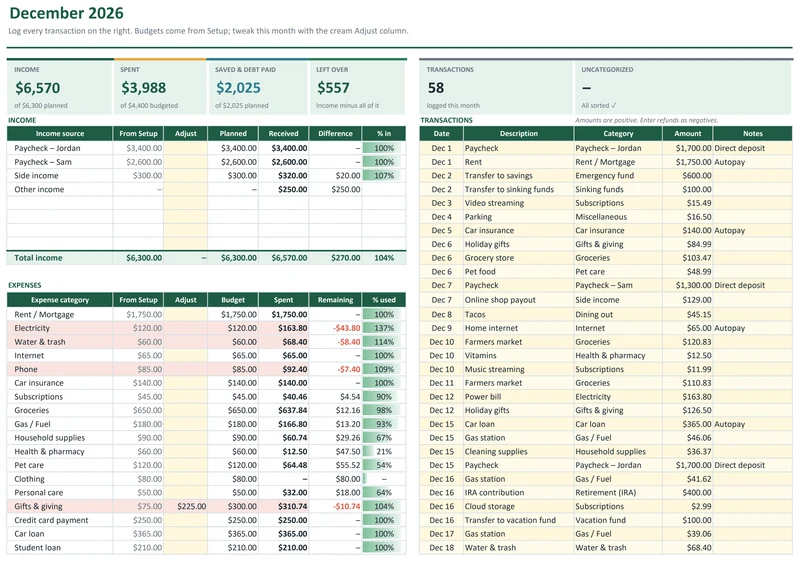Click the Transactions count 58
This screenshot has height=561, width=800.
[435, 88]
